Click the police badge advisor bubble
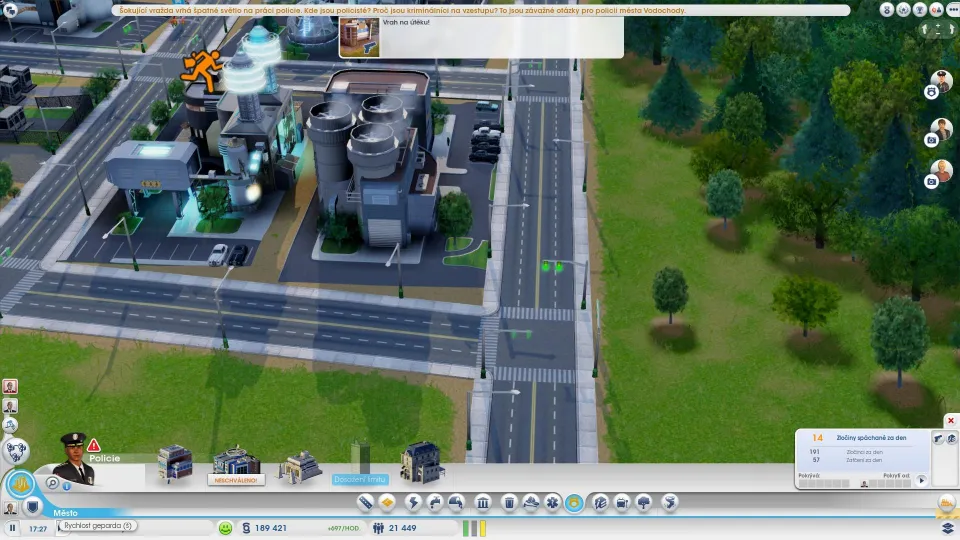The height and width of the screenshot is (540, 960). [931, 92]
